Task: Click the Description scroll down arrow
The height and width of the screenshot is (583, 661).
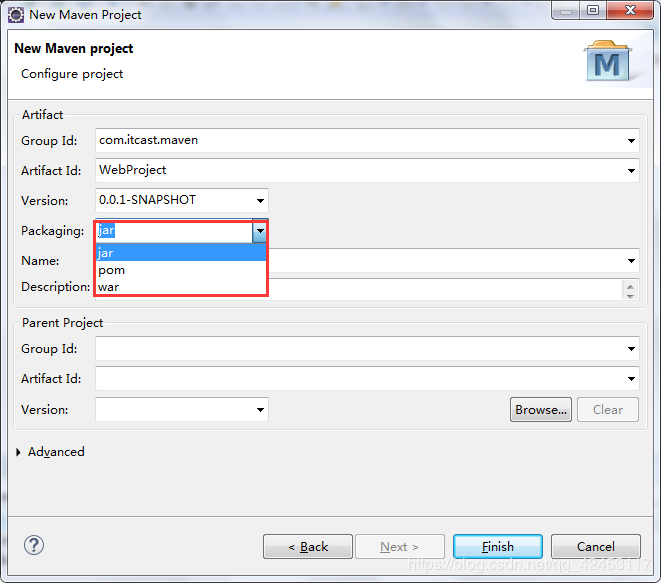Action: tap(629, 294)
